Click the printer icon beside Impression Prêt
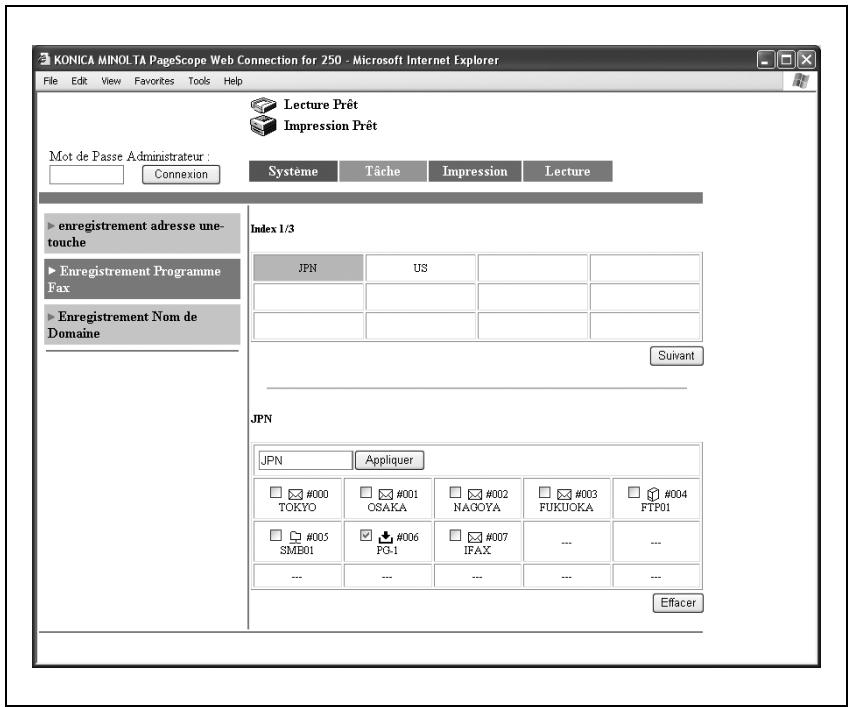The height and width of the screenshot is (707, 848). point(263,126)
